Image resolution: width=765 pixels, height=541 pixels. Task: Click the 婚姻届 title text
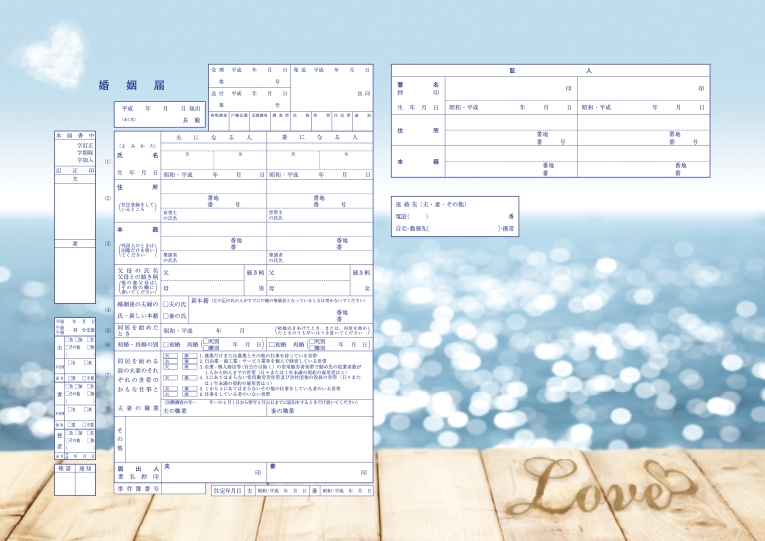click(132, 85)
